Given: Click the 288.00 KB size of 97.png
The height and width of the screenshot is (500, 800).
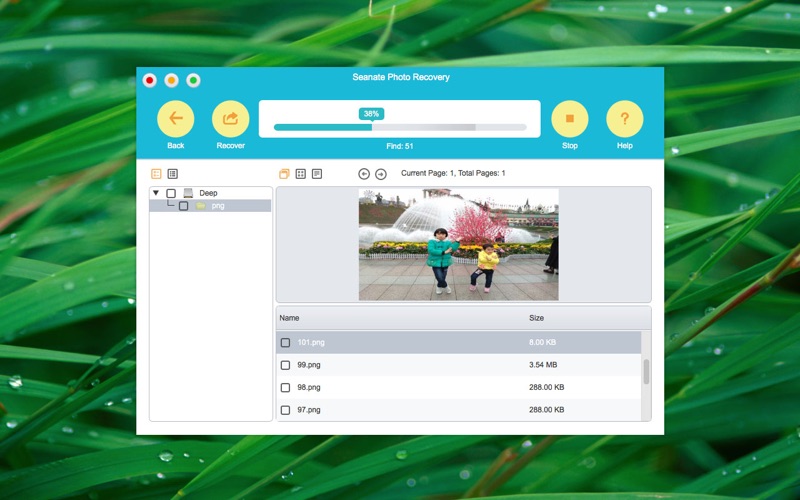Looking at the screenshot, I should tap(546, 410).
